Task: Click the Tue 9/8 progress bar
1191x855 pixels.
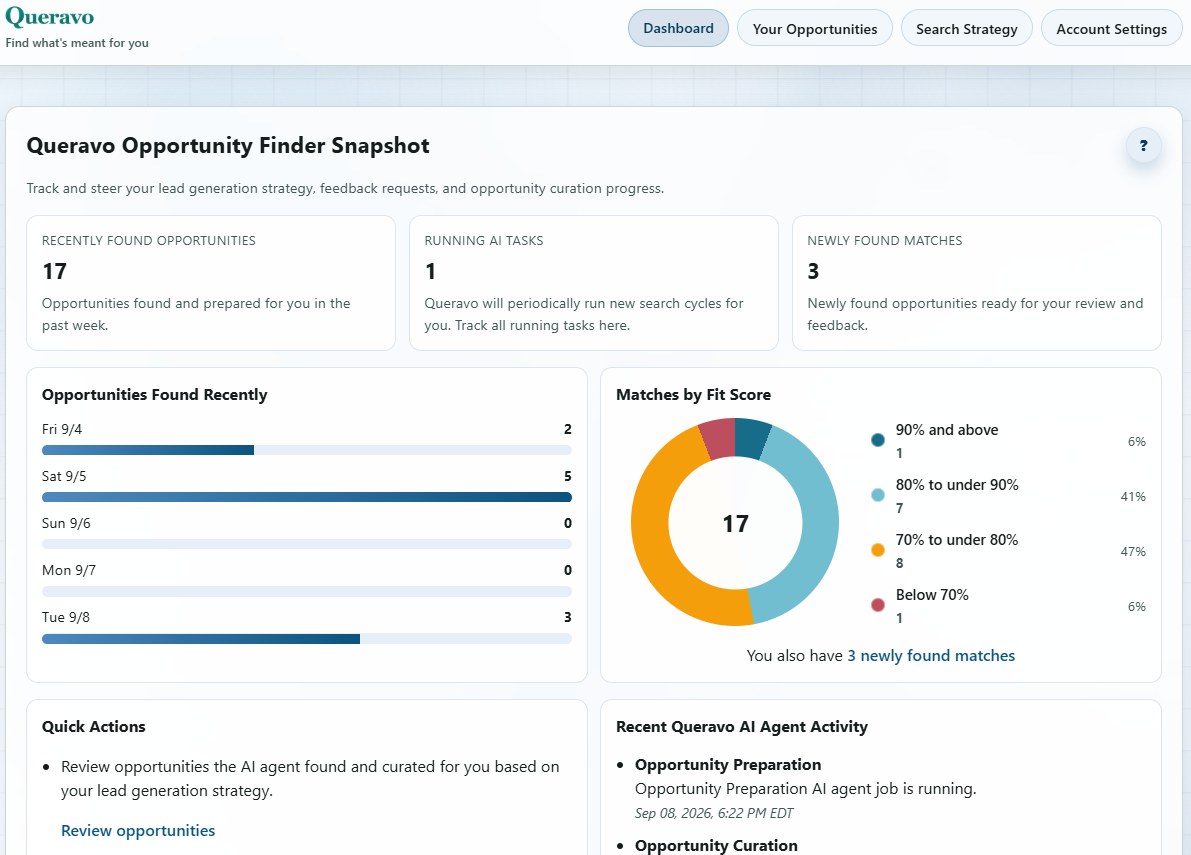Action: pyautogui.click(x=306, y=639)
